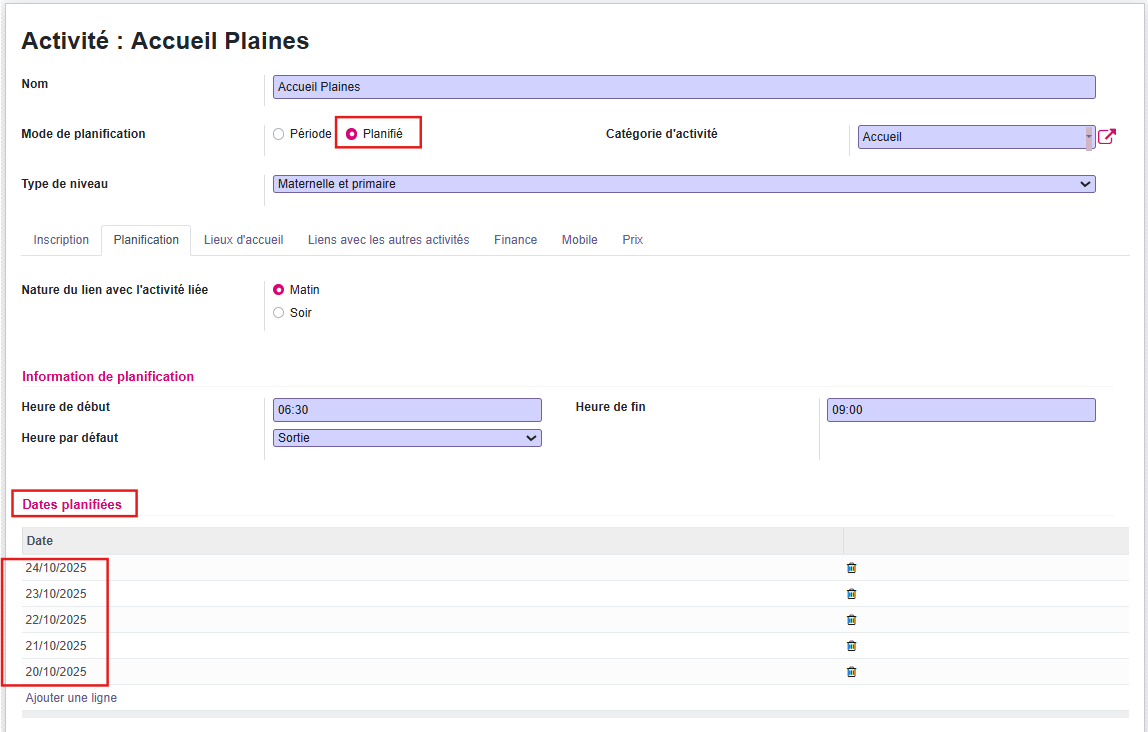Sort by the Date column header
This screenshot has width=1148, height=732.
40,541
